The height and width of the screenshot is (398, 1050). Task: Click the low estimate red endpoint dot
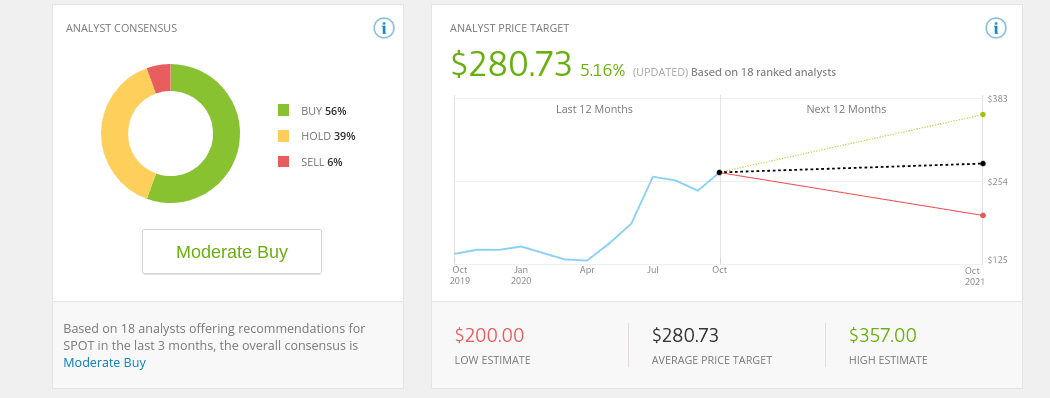(982, 215)
